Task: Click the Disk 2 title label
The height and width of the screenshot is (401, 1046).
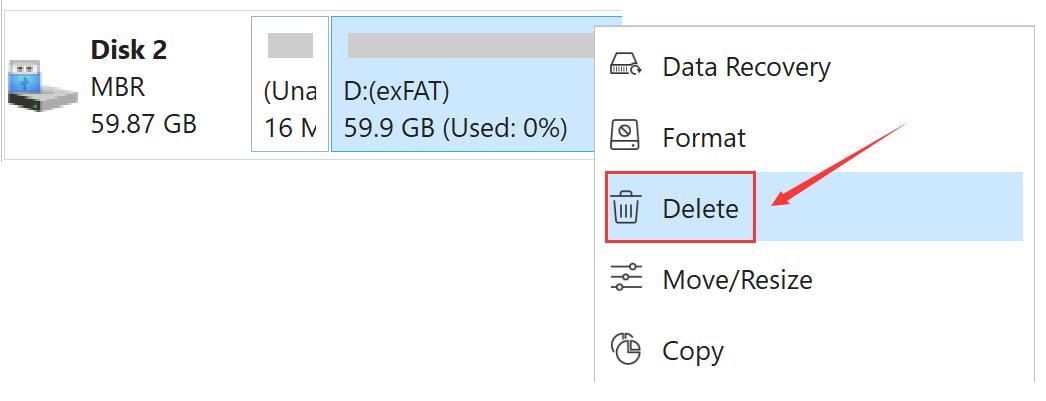Action: [130, 49]
